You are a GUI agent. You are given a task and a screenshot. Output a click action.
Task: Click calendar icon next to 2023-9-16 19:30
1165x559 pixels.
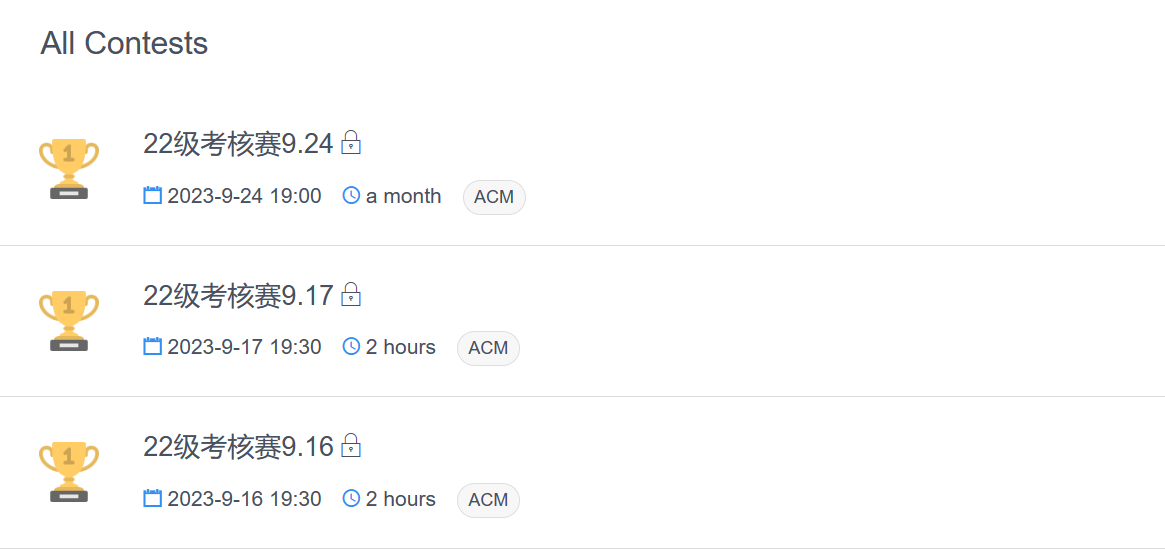(x=153, y=499)
